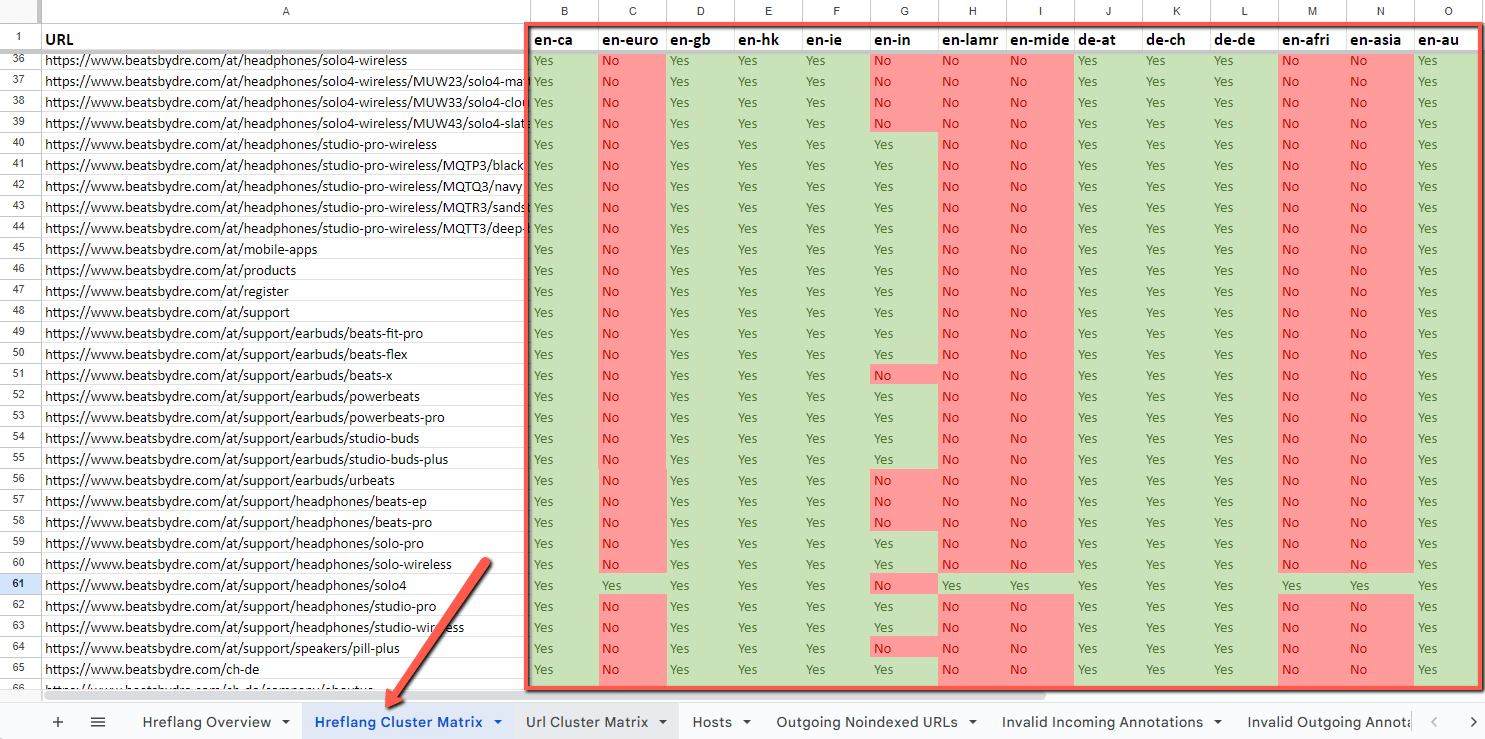Select the /at/support/headphones/beats-ep URL cell
The image size is (1485, 739).
click(286, 501)
